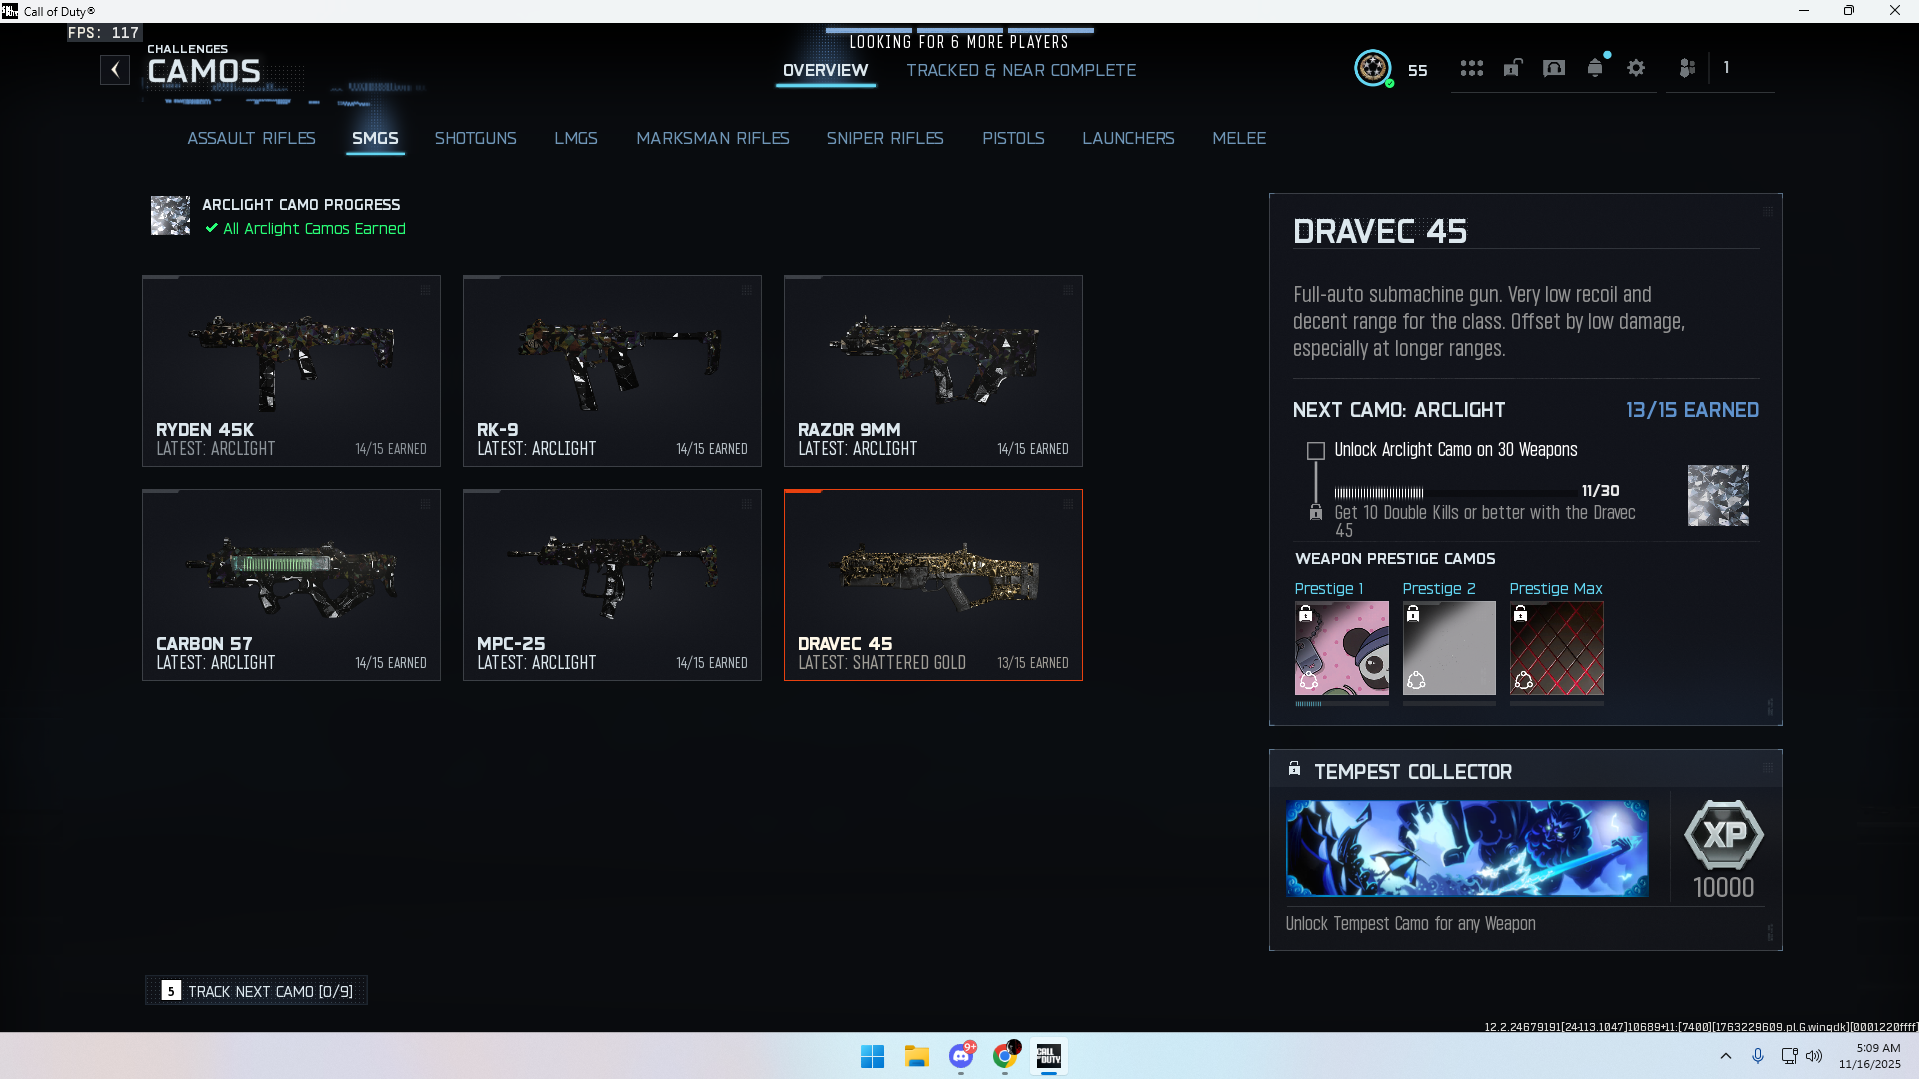Open notifications bell icon
The height and width of the screenshot is (1079, 1919).
1595,68
